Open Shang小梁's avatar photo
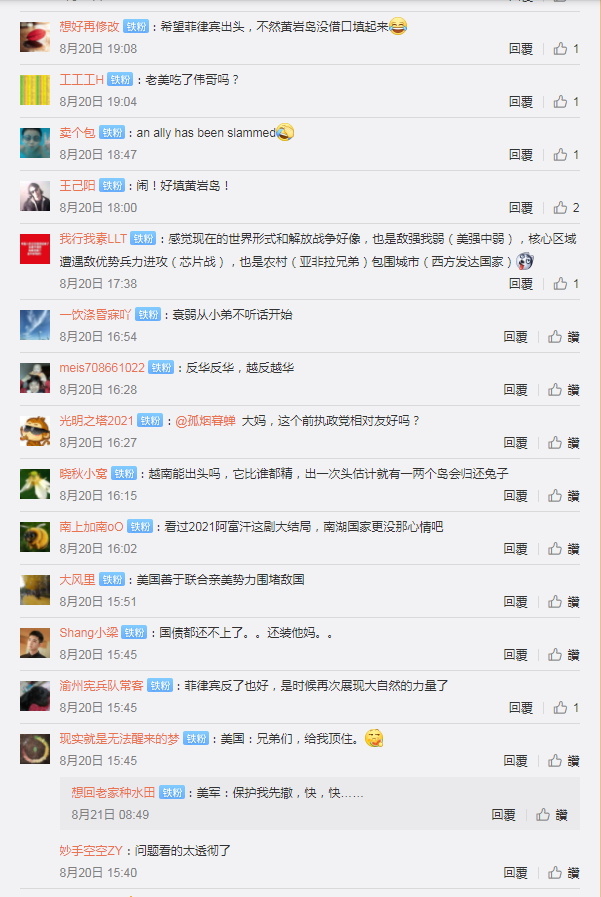Image resolution: width=601 pixels, height=897 pixels. click(35, 643)
